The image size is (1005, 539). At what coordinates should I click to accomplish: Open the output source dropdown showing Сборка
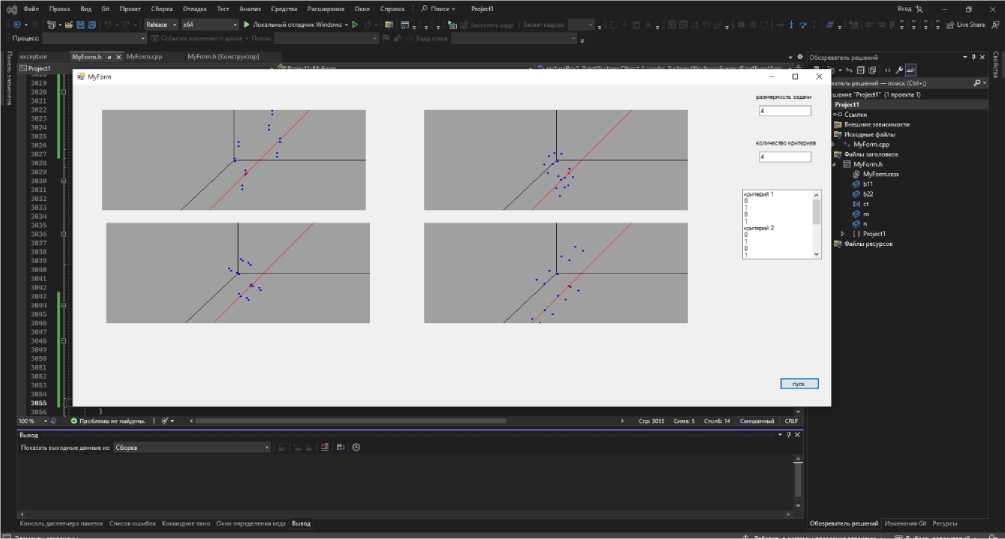191,447
